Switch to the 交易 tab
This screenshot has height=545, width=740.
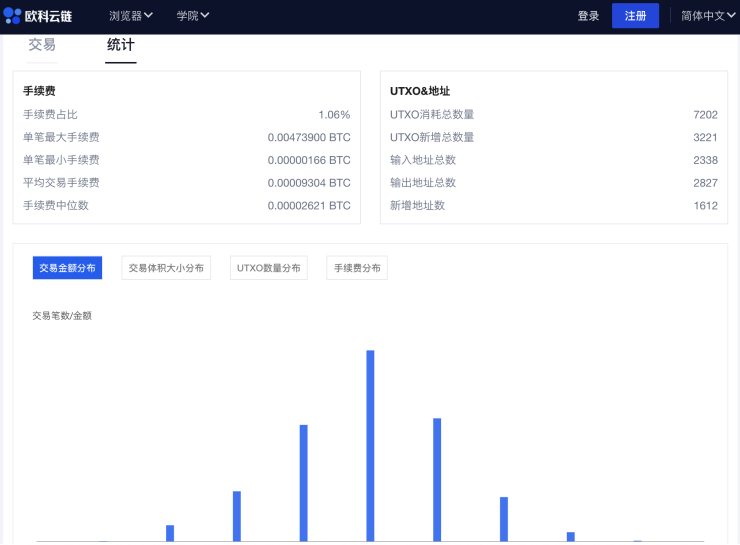point(42,45)
